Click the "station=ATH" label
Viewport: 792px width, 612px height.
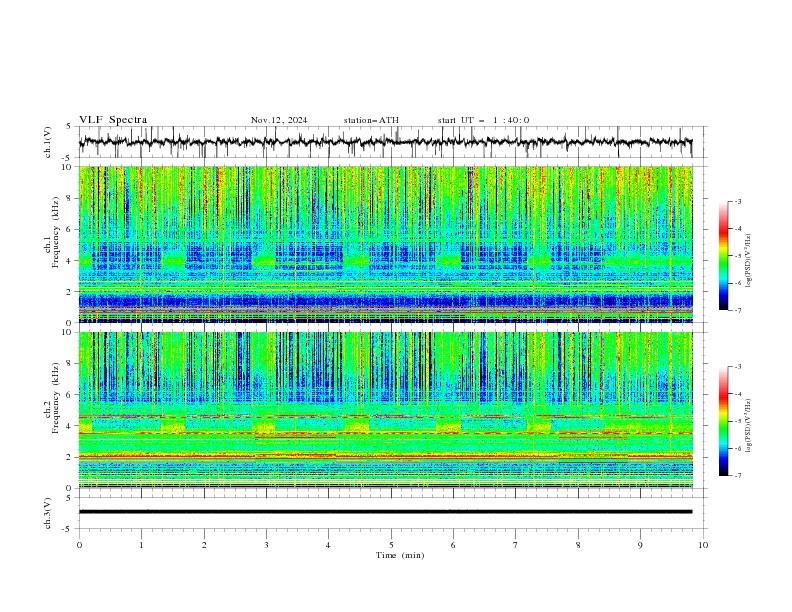pyautogui.click(x=371, y=120)
